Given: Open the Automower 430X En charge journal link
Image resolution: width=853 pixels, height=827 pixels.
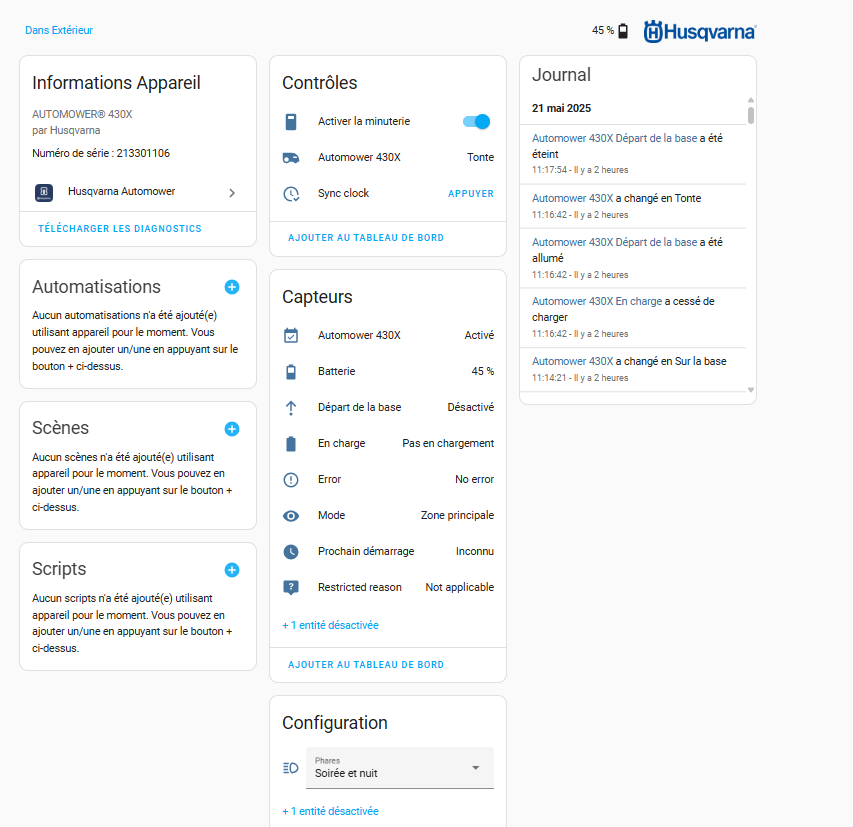Looking at the screenshot, I should [x=597, y=301].
